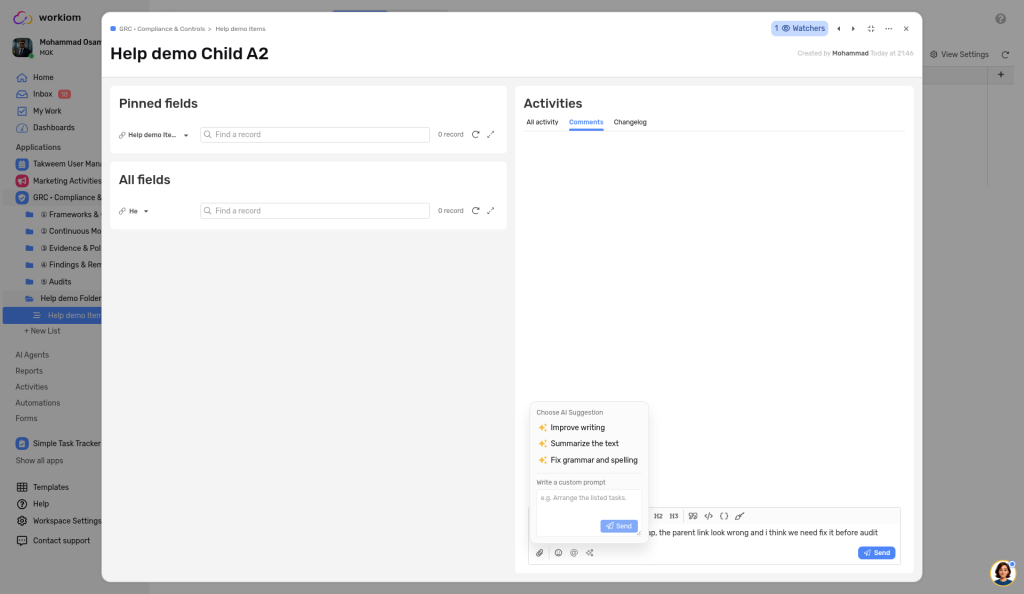Open Dashboards in the sidebar
1024x594 pixels.
pos(54,128)
